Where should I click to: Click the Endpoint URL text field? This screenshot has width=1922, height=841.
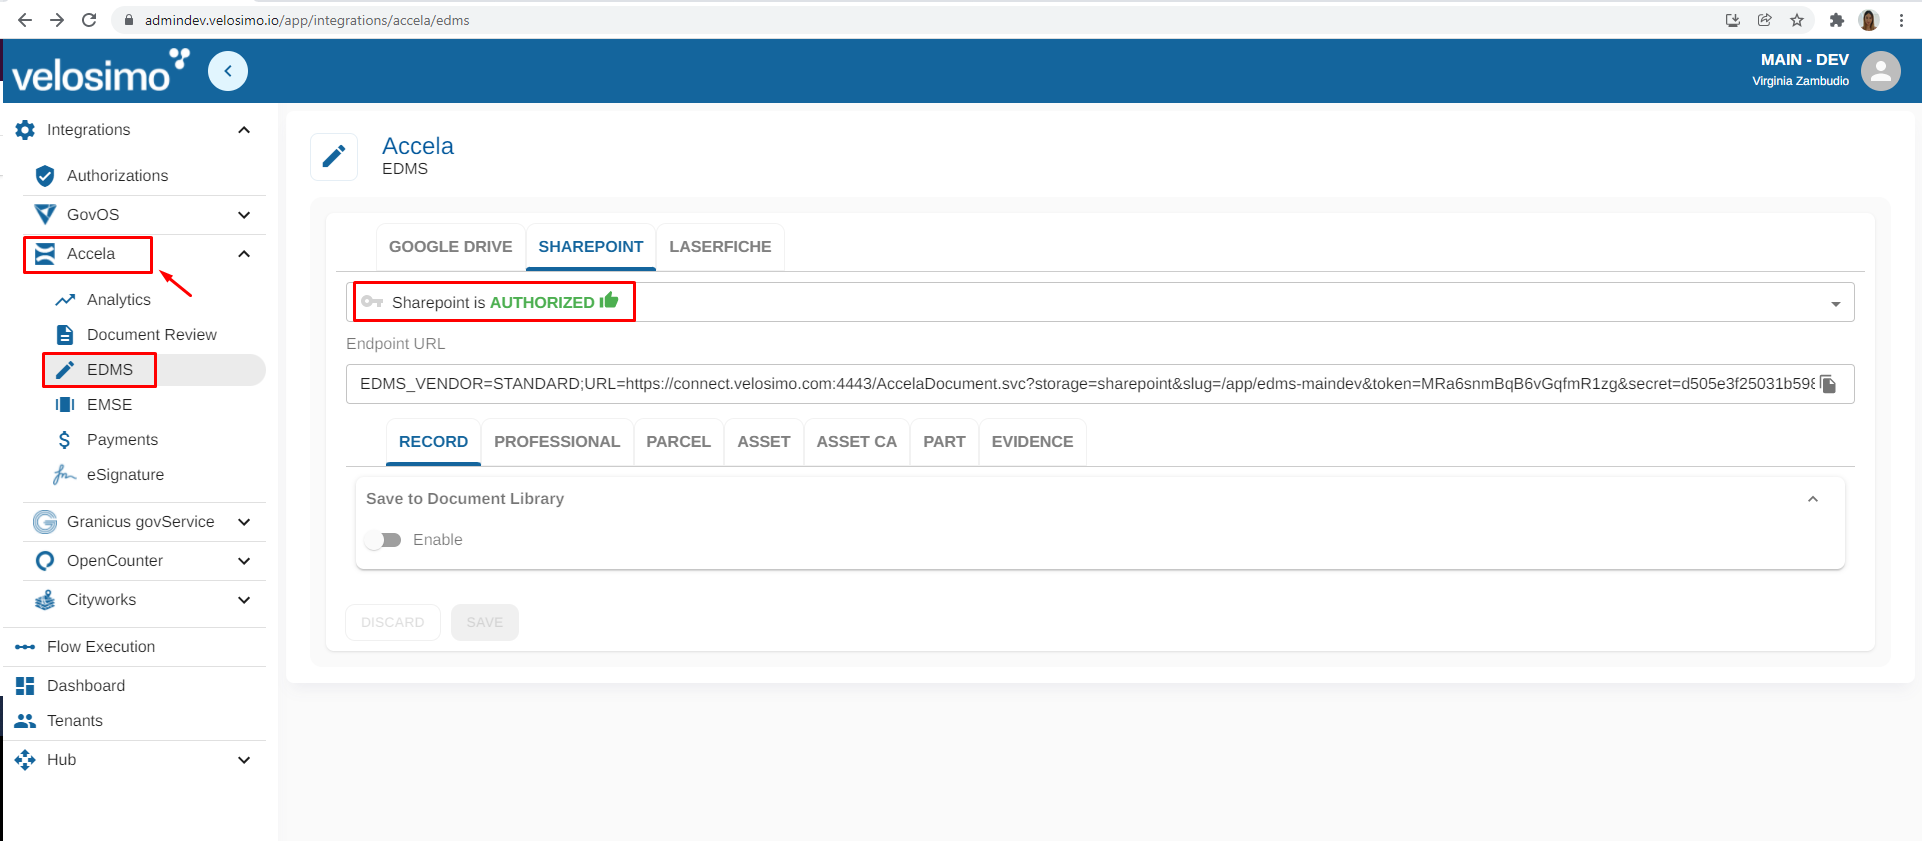tap(1100, 384)
